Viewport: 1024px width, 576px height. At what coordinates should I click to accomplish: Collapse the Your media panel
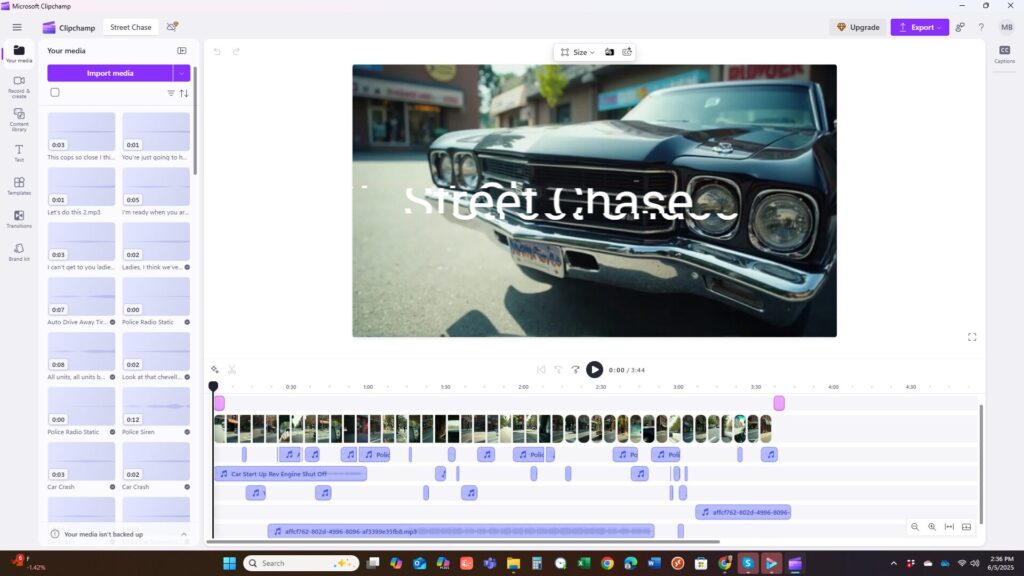(x=182, y=50)
